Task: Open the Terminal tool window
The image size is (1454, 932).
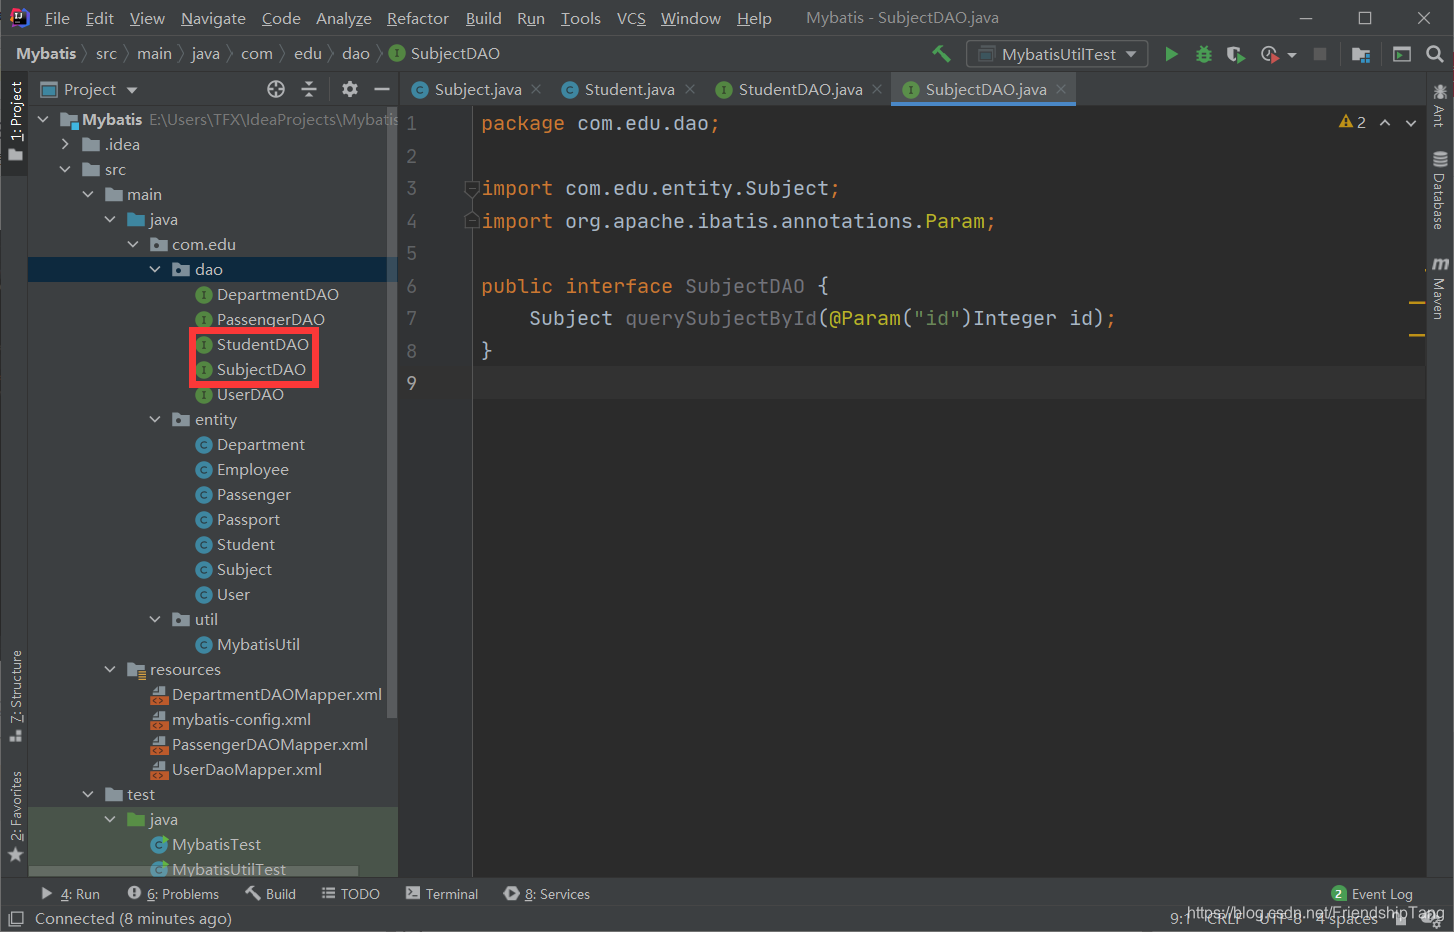Action: (442, 894)
